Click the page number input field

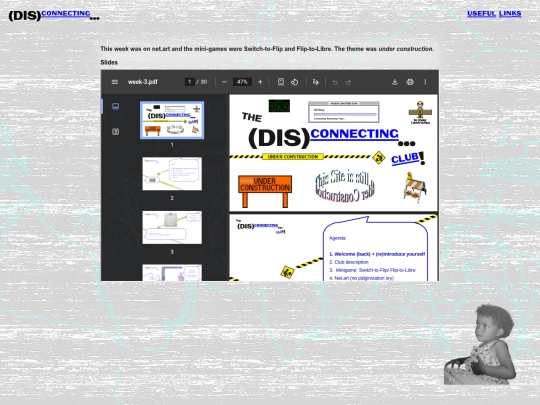click(x=189, y=82)
